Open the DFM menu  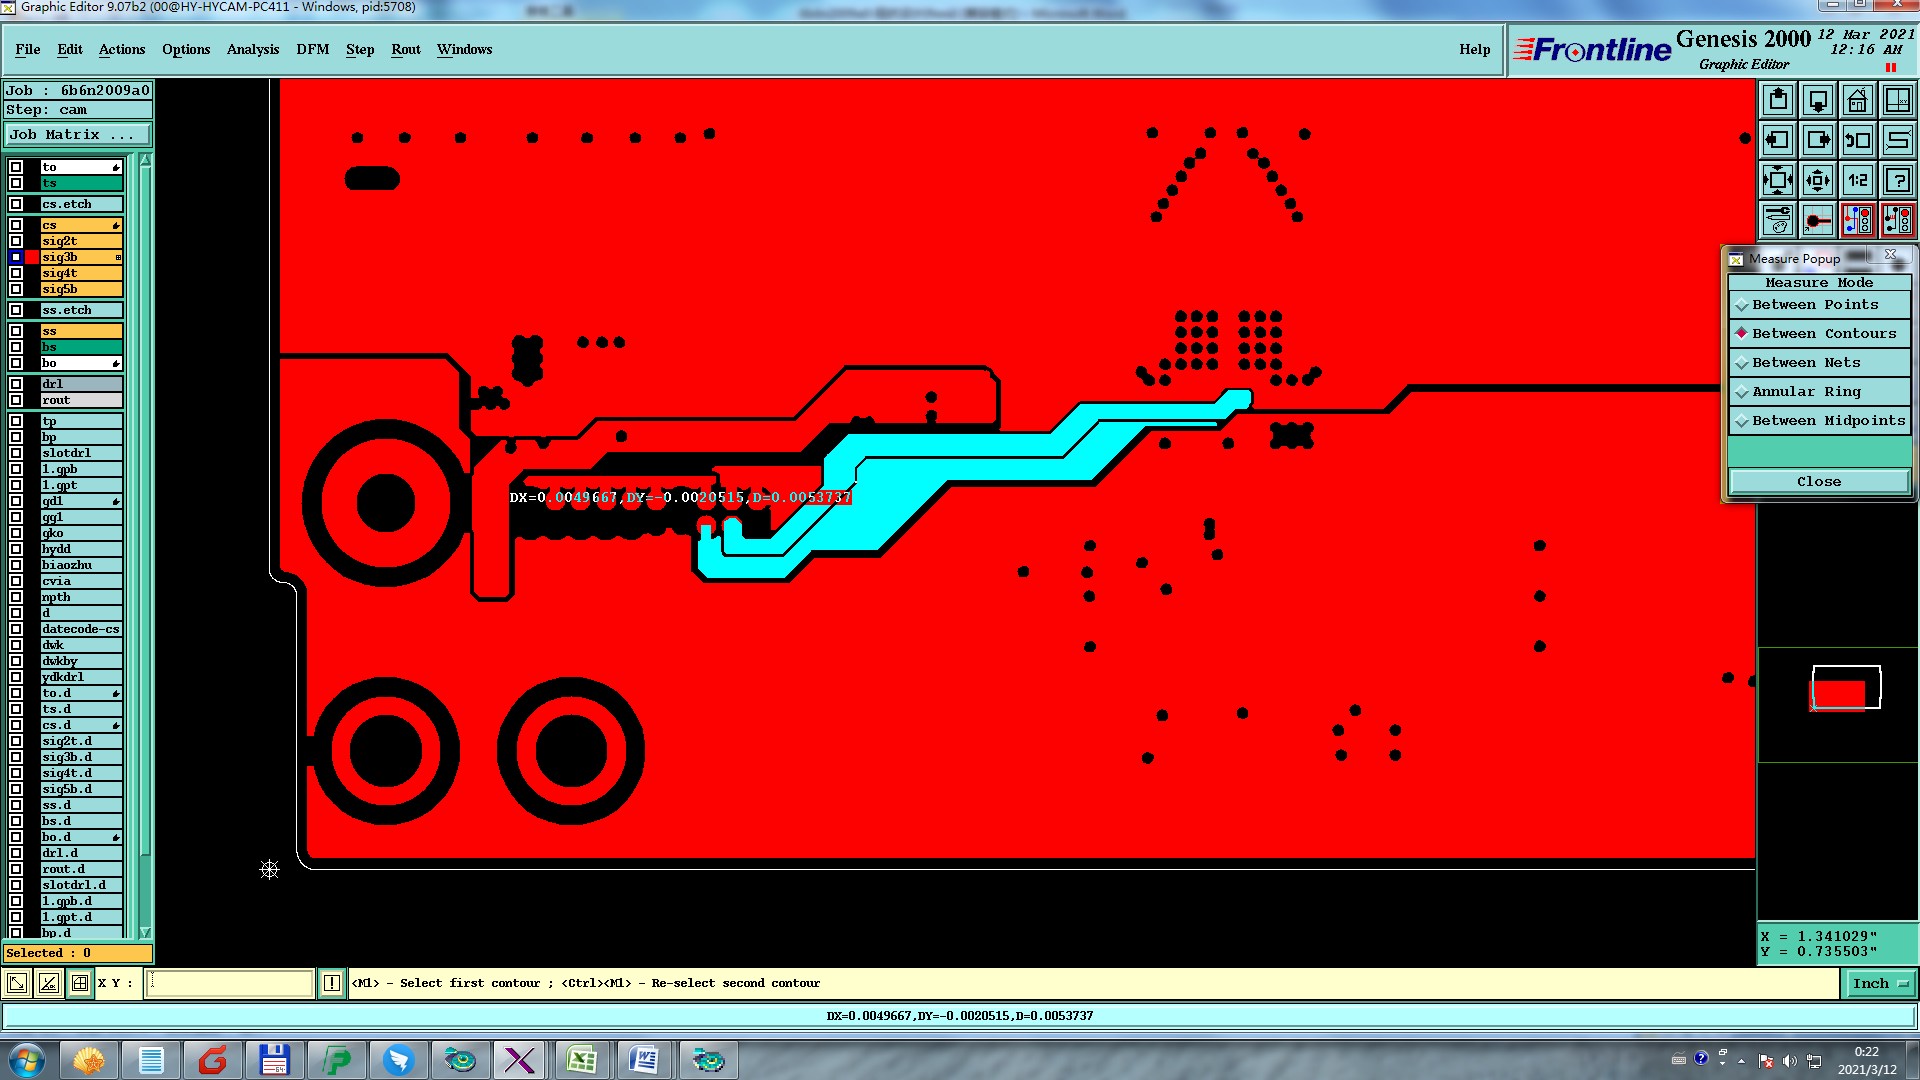point(312,49)
